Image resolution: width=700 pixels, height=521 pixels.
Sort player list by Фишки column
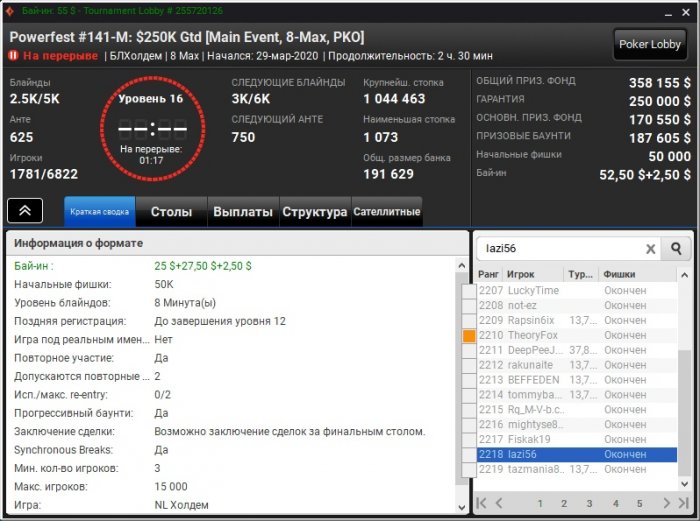point(638,275)
